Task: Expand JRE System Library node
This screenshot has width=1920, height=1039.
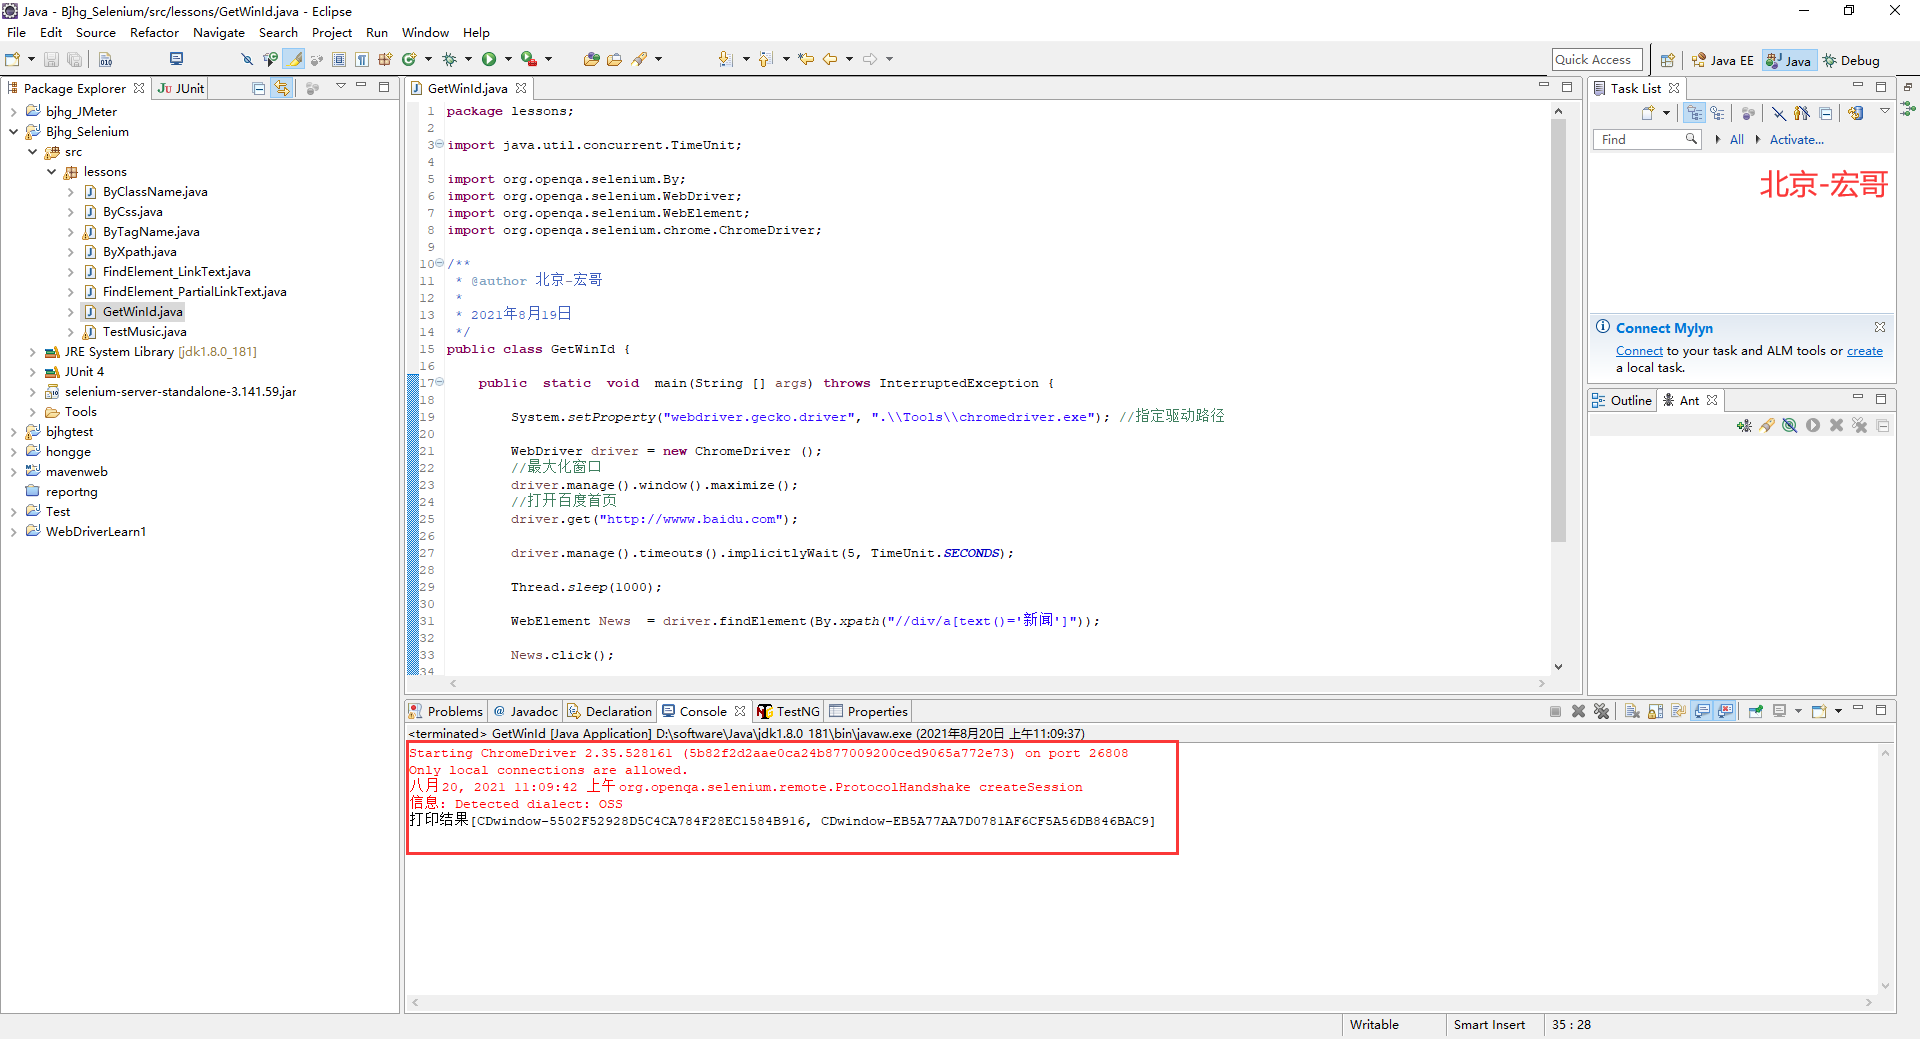Action: (32, 352)
